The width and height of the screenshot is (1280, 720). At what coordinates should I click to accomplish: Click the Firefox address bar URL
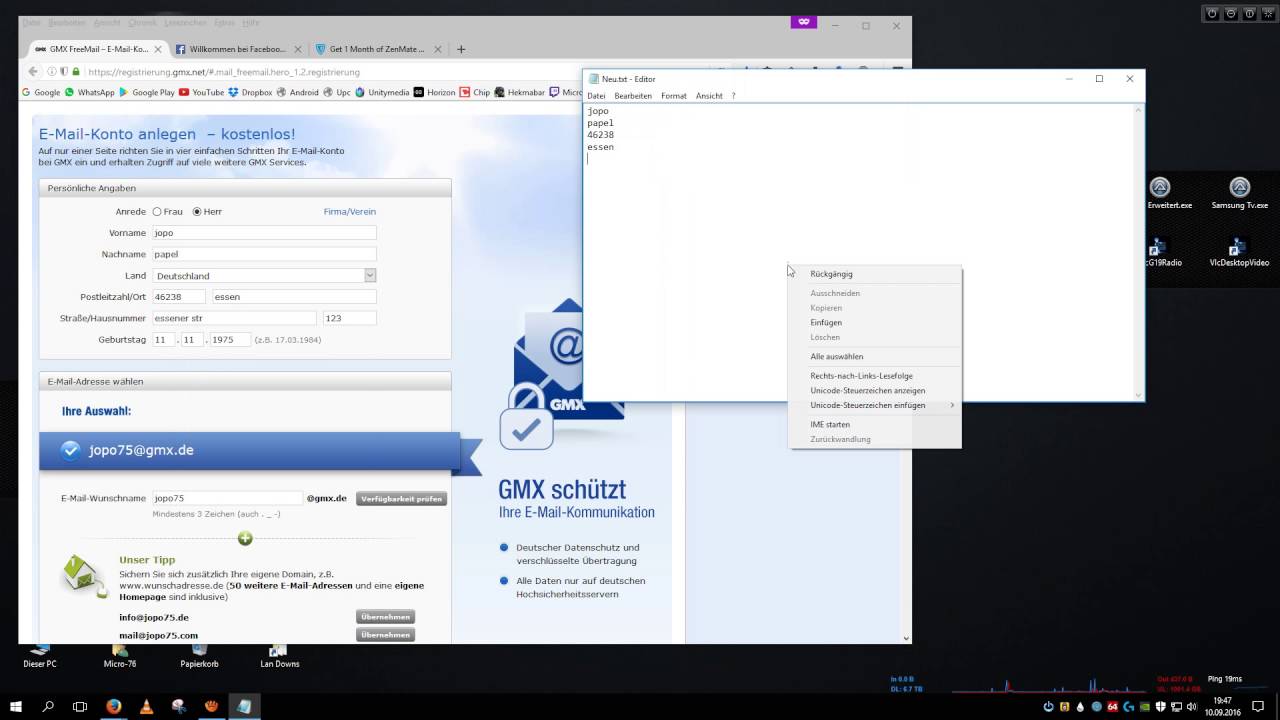pyautogui.click(x=224, y=72)
